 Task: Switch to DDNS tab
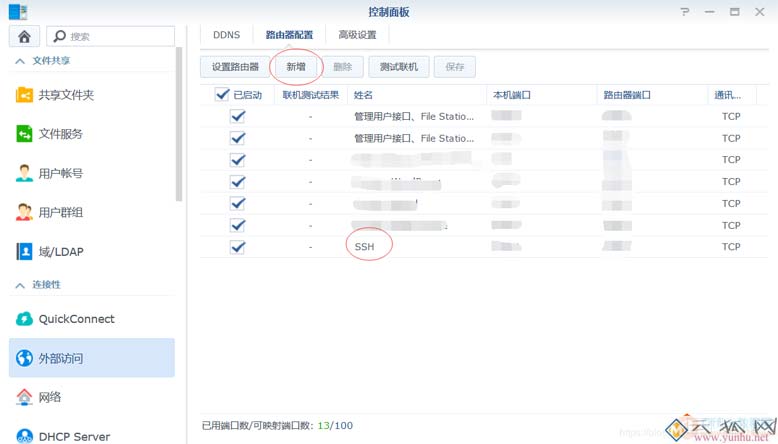[x=226, y=35]
